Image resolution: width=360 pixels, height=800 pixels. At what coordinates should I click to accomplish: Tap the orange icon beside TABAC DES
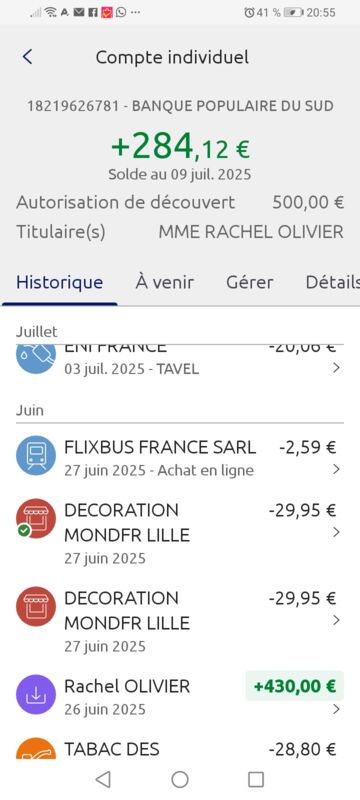(x=36, y=748)
